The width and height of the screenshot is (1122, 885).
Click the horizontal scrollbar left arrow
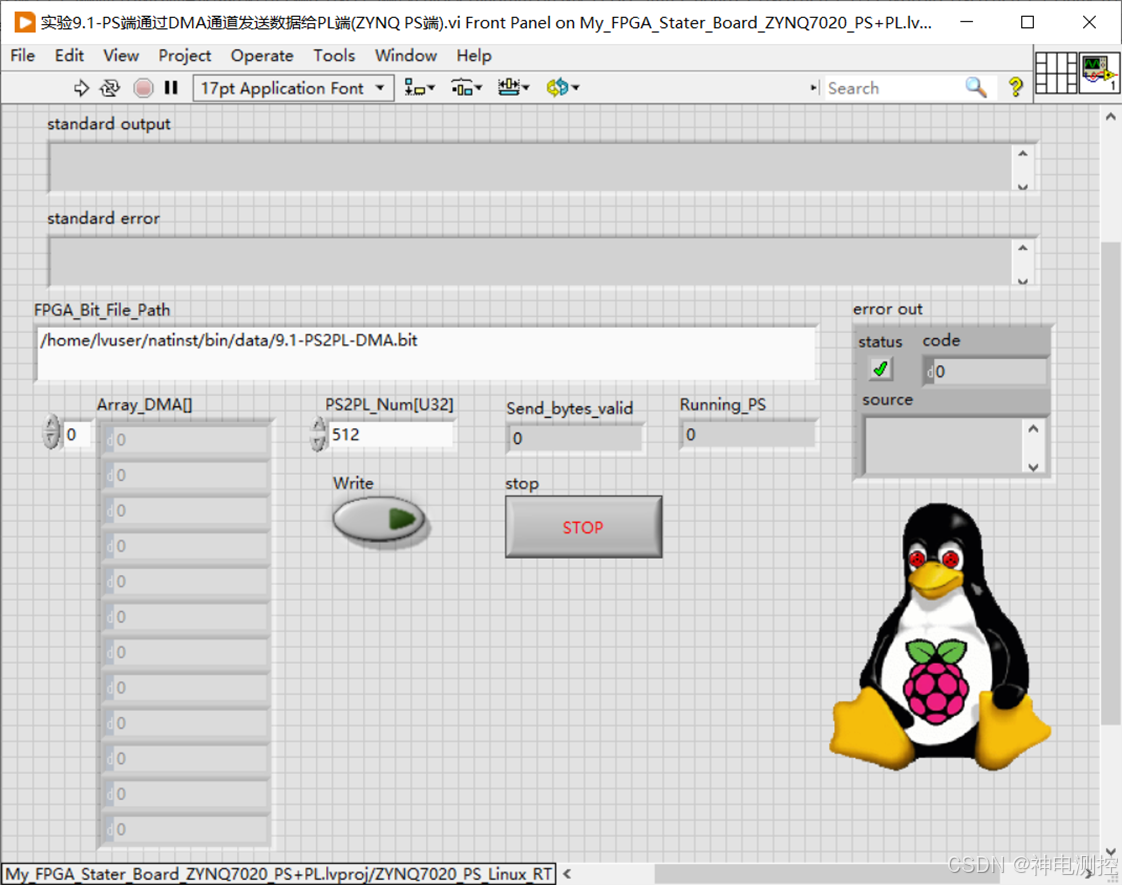point(567,874)
